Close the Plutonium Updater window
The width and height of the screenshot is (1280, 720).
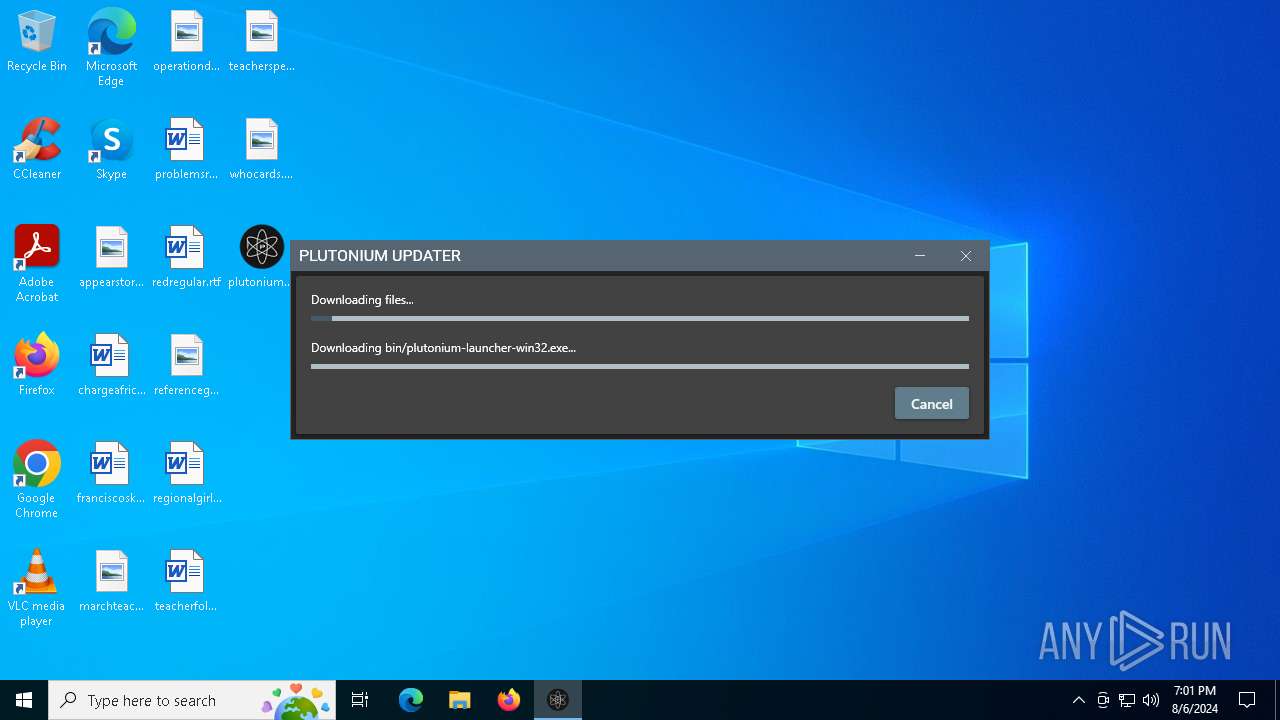point(966,256)
